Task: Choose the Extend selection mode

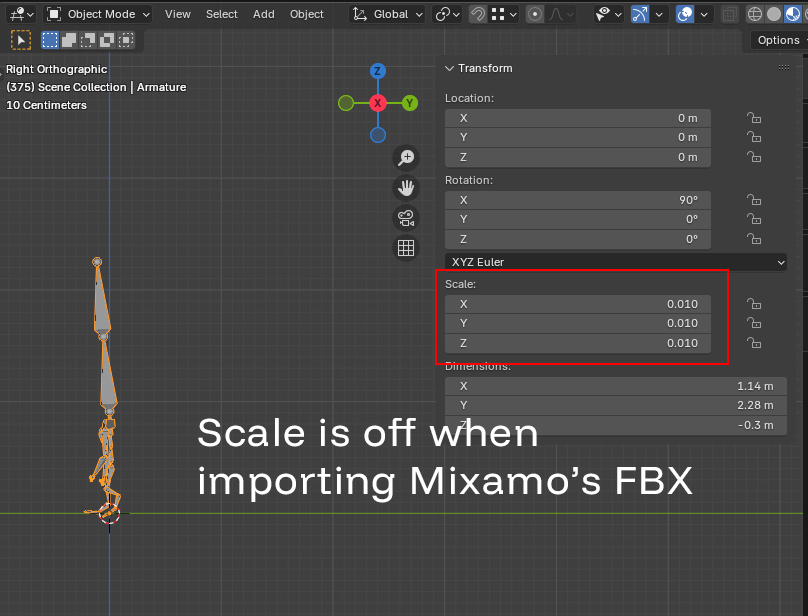Action: pos(69,40)
